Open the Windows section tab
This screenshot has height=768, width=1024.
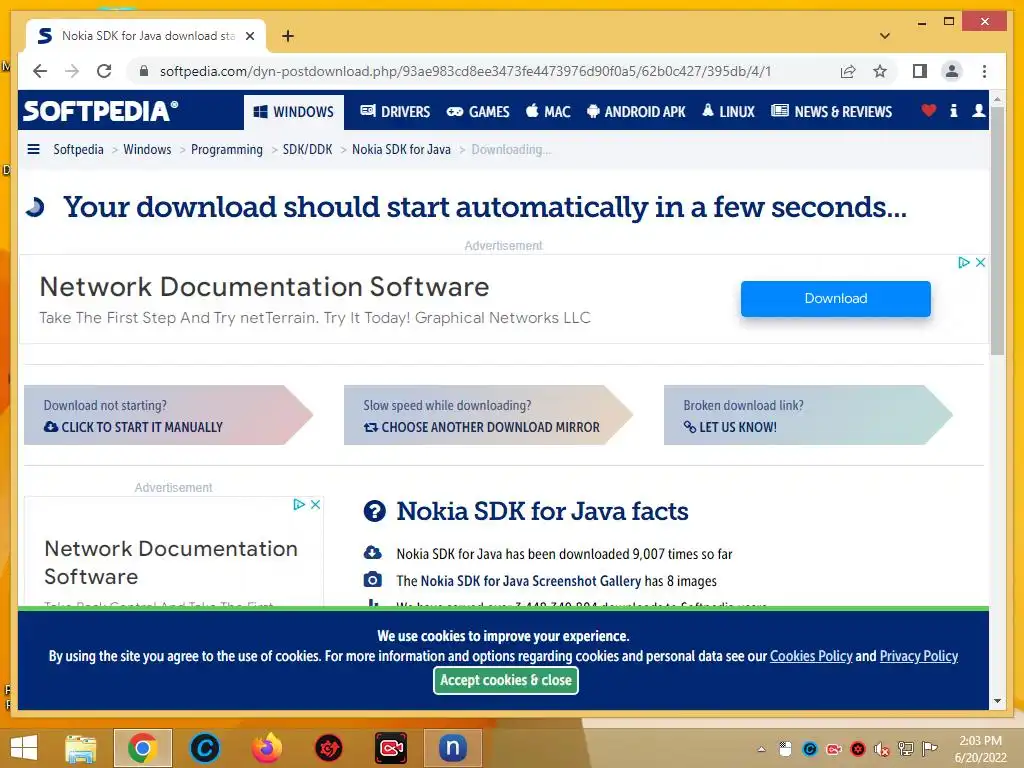click(294, 112)
